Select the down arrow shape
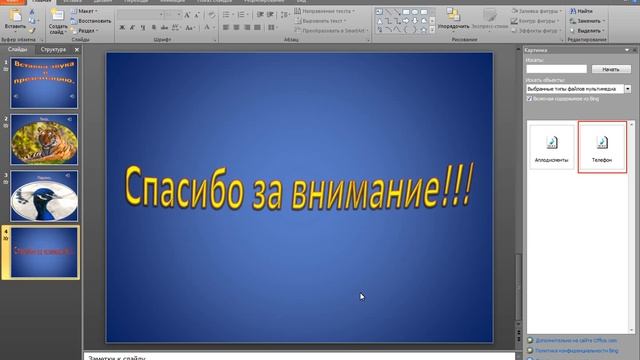Screen dimensions: 640x360 415,21
